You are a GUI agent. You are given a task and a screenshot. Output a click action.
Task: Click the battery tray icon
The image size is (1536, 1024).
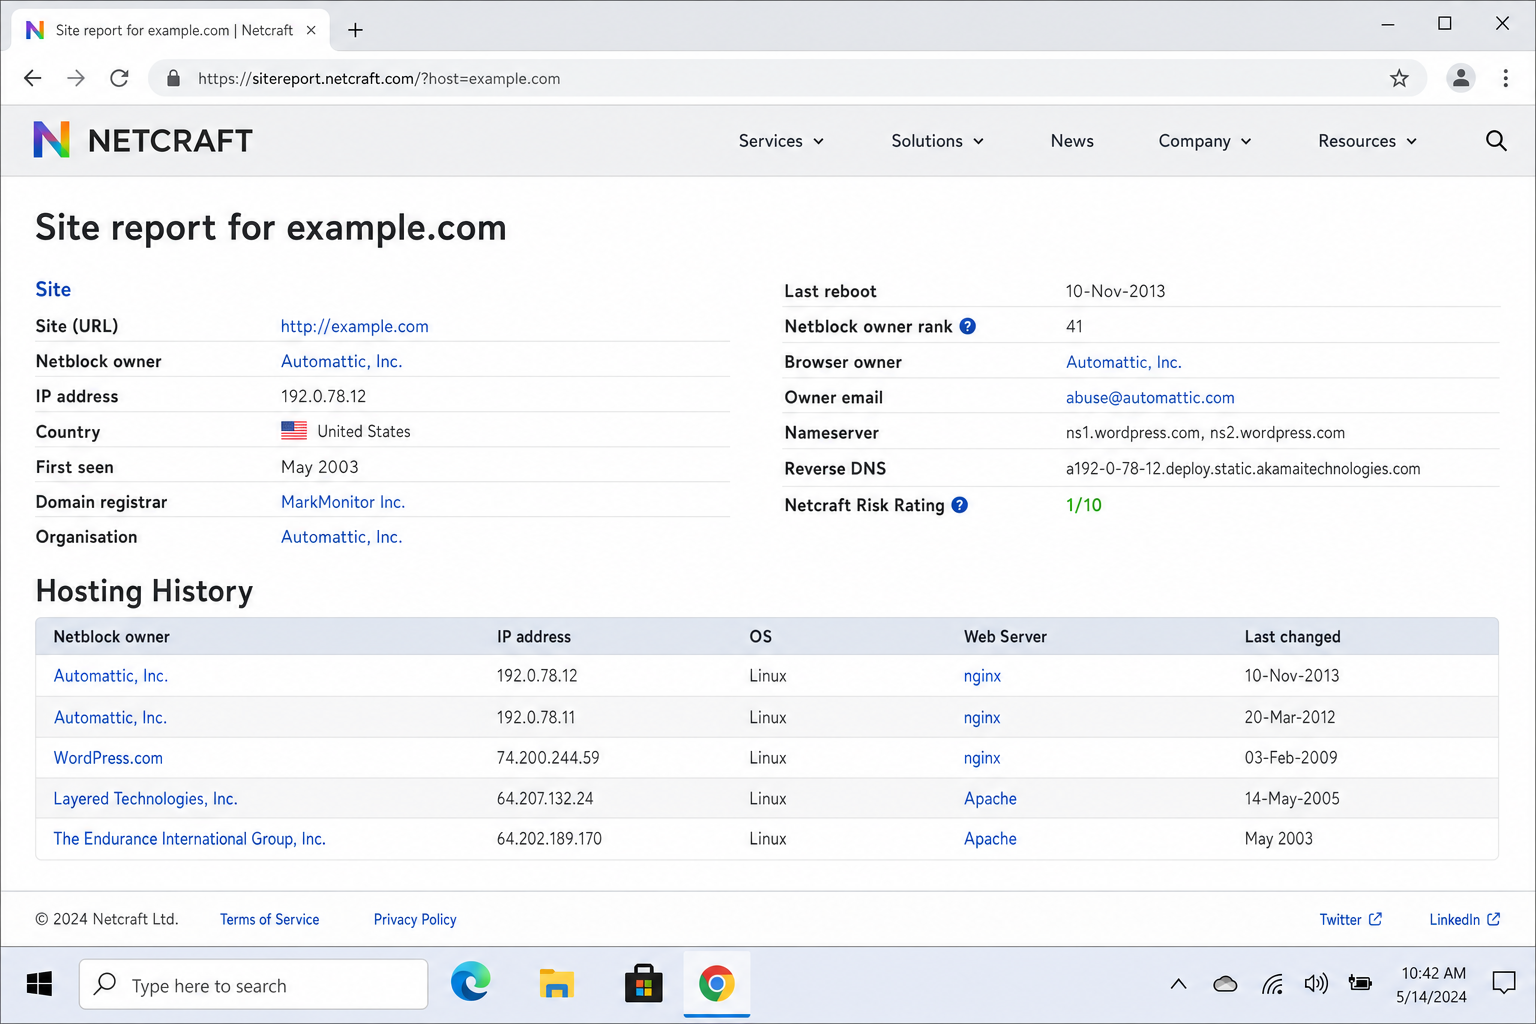point(1360,984)
